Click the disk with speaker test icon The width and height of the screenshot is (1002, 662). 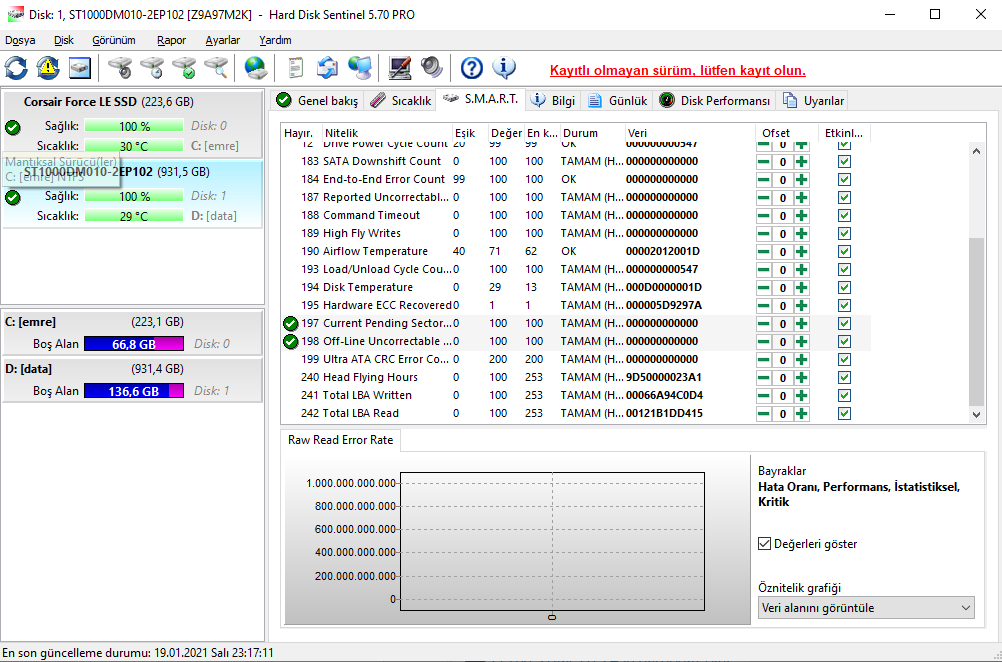coord(119,68)
